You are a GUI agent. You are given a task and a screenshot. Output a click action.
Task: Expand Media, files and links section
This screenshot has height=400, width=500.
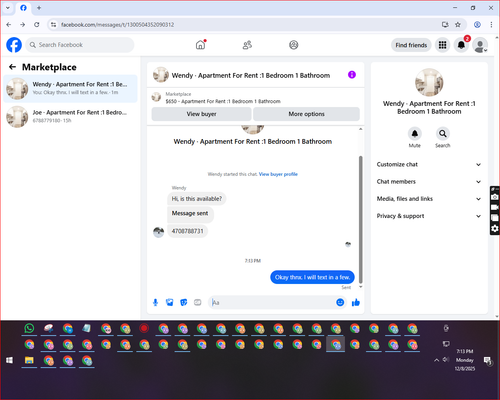[x=429, y=199]
